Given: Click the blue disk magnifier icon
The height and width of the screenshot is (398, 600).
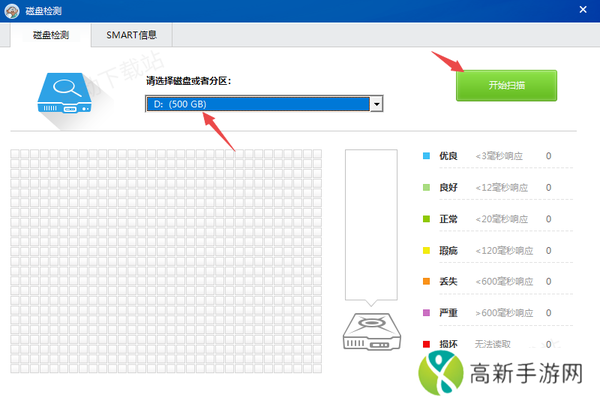Looking at the screenshot, I should point(64,93).
